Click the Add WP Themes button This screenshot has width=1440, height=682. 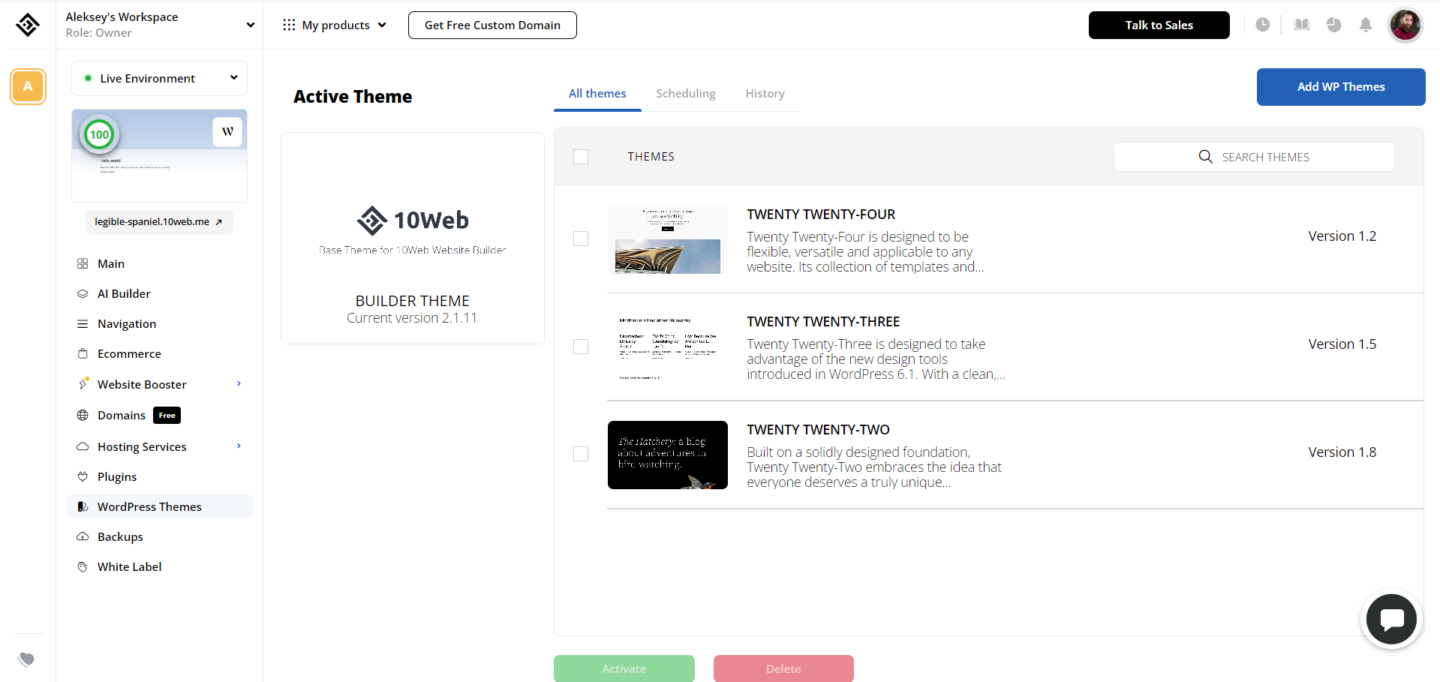click(1341, 87)
